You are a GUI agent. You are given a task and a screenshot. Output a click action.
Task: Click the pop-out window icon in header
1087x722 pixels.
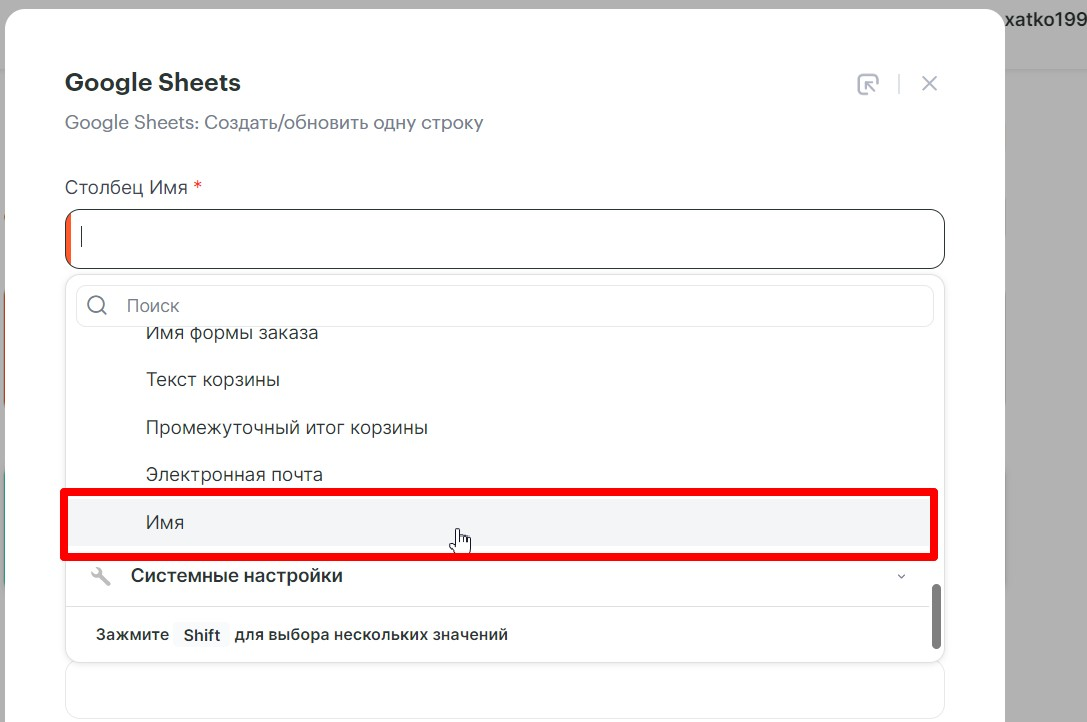tap(868, 84)
